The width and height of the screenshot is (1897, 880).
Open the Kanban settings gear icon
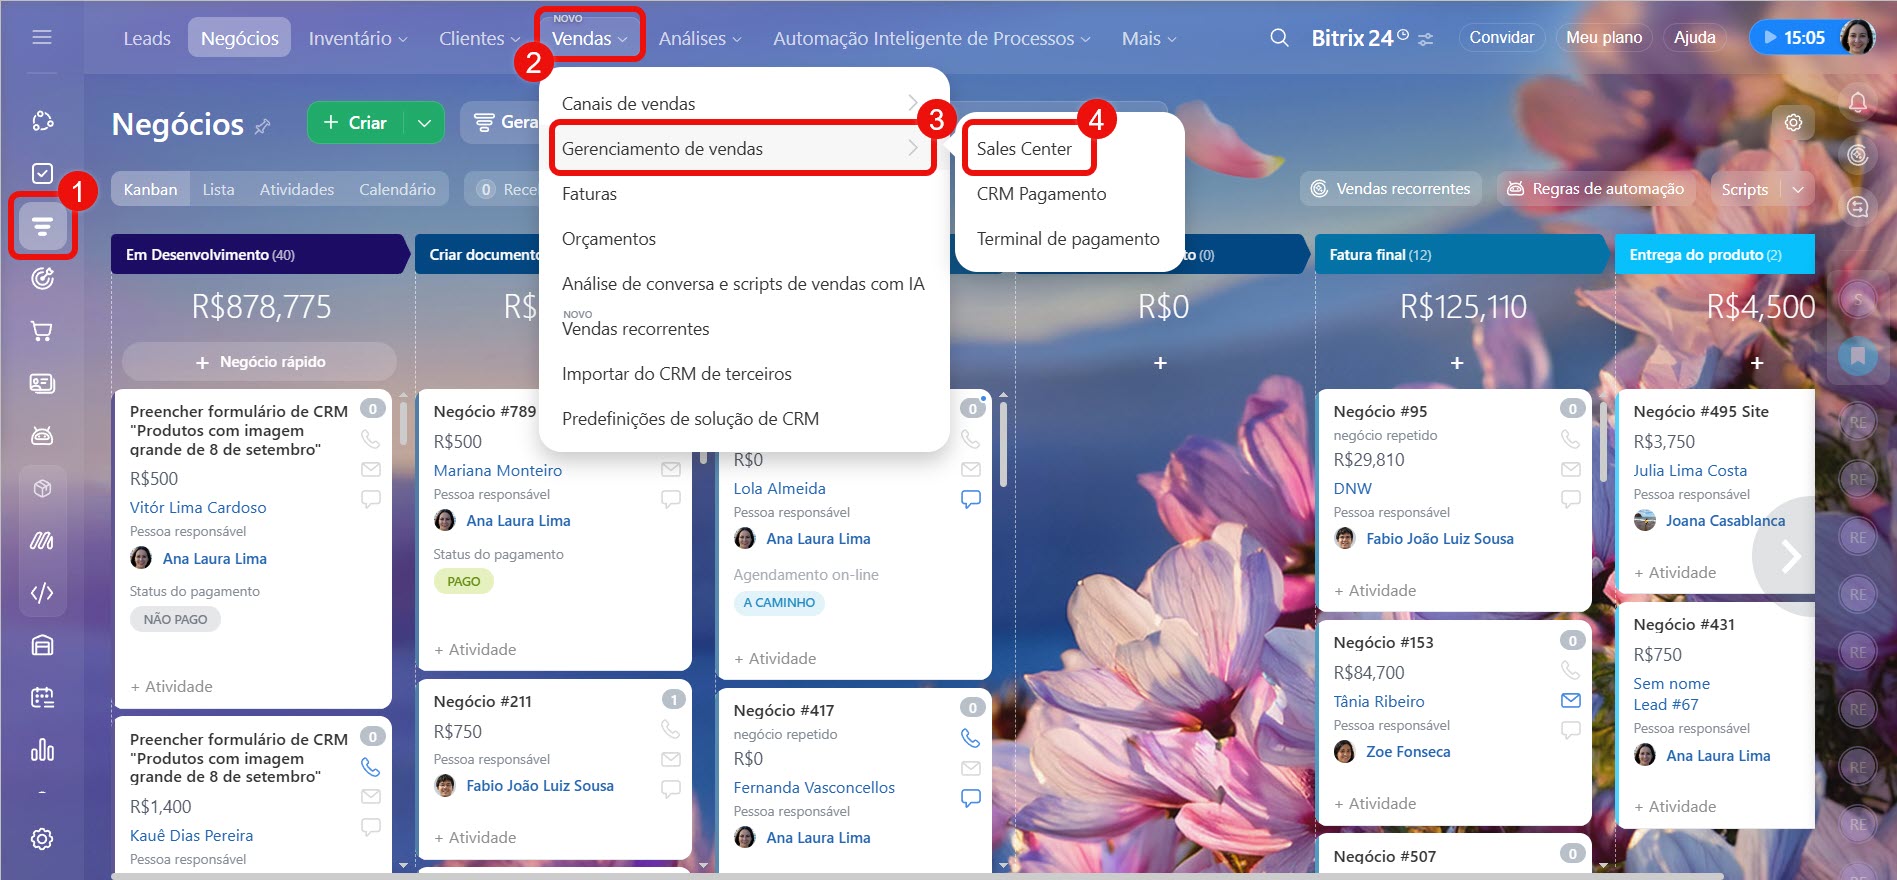tap(1793, 123)
